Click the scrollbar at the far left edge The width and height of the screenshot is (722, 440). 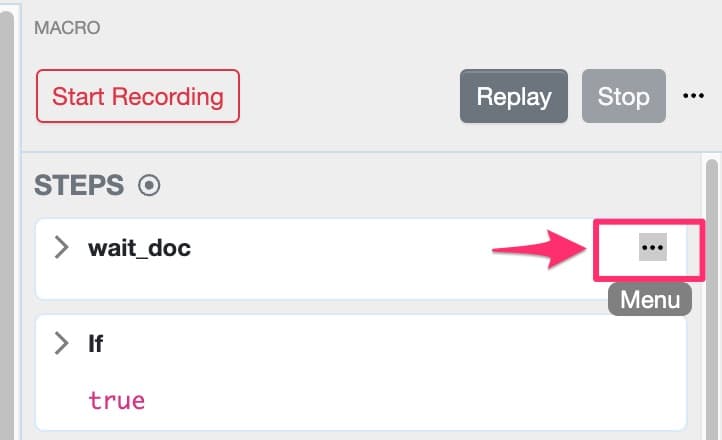[6, 220]
